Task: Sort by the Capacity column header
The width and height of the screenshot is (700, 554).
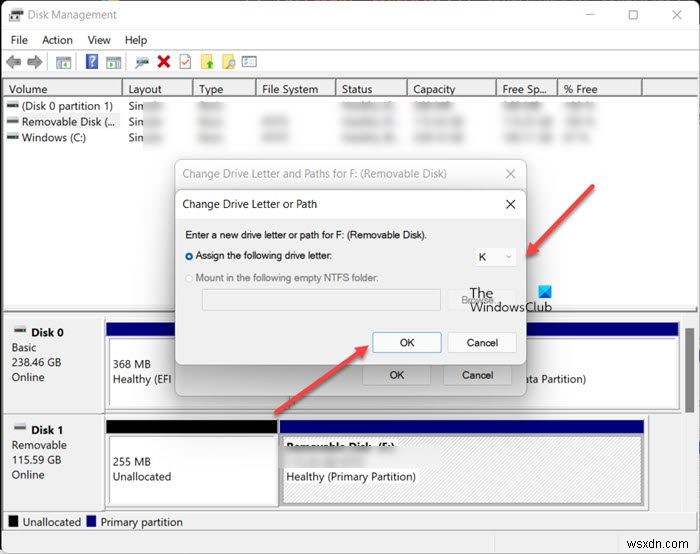Action: click(452, 89)
